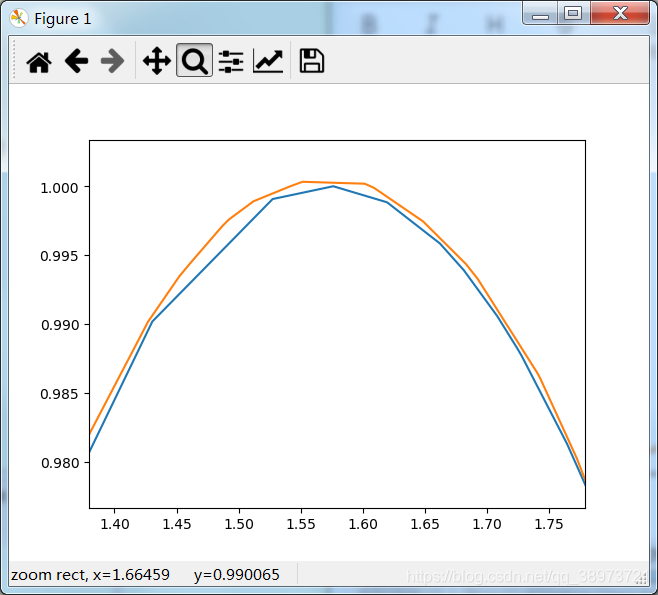Image resolution: width=658 pixels, height=595 pixels.
Task: Click the y-axis tick label 0.980
Action: point(60,463)
